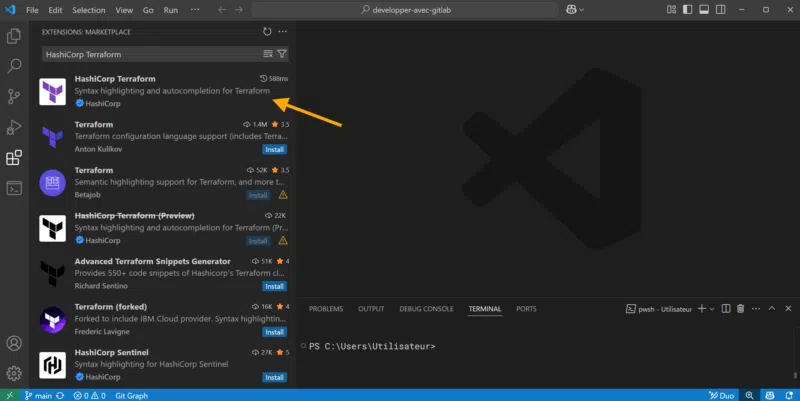Screen dimensions: 800x401
Task: Open the Manage gear icon
Action: pos(14,373)
